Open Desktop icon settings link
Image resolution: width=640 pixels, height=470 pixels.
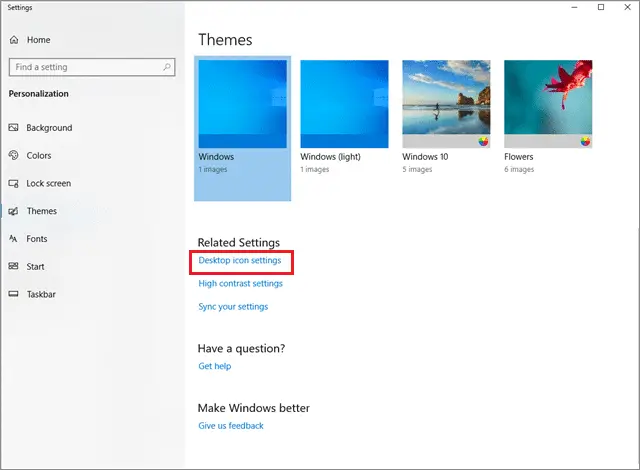coord(240,260)
